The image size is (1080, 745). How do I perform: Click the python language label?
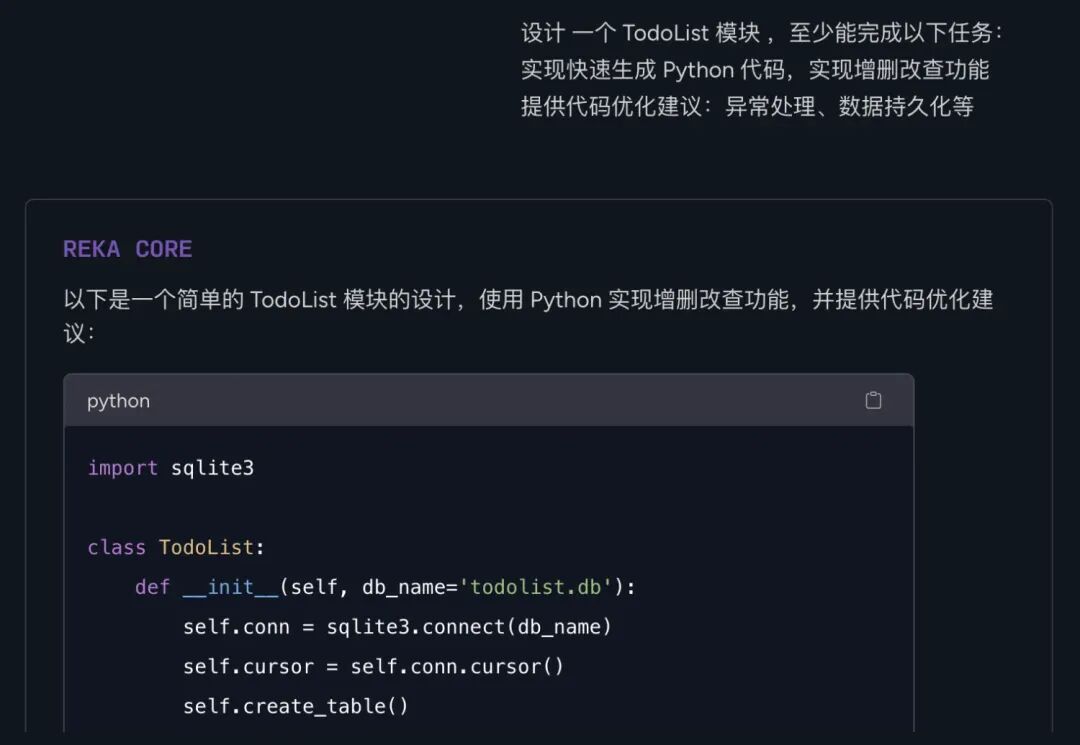[x=118, y=401]
